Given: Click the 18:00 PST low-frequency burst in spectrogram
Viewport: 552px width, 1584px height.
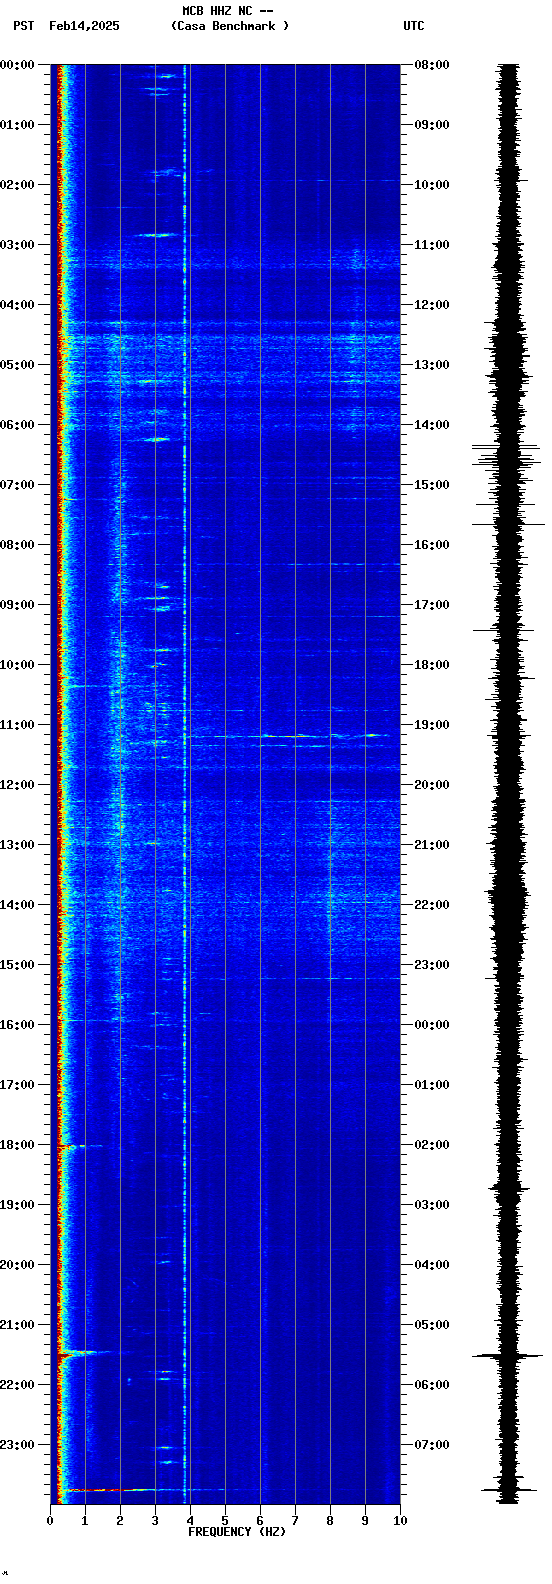Looking at the screenshot, I should tap(80, 1146).
